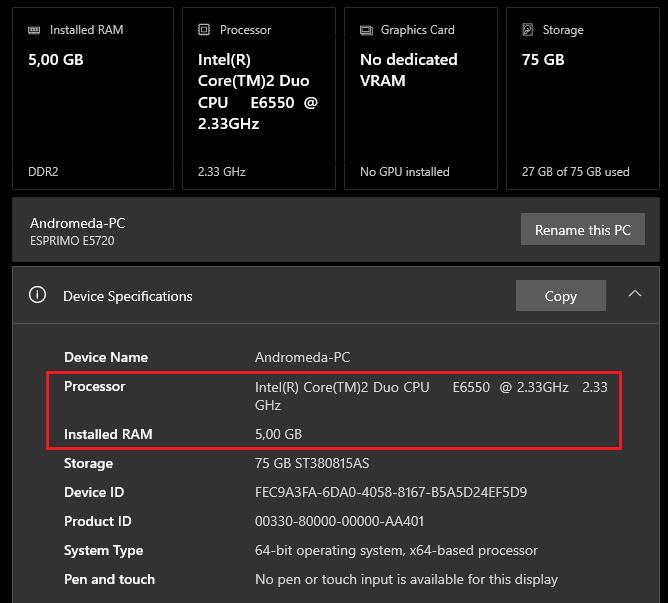
Task: Click the 64-bit System Type value
Action: pos(396,550)
